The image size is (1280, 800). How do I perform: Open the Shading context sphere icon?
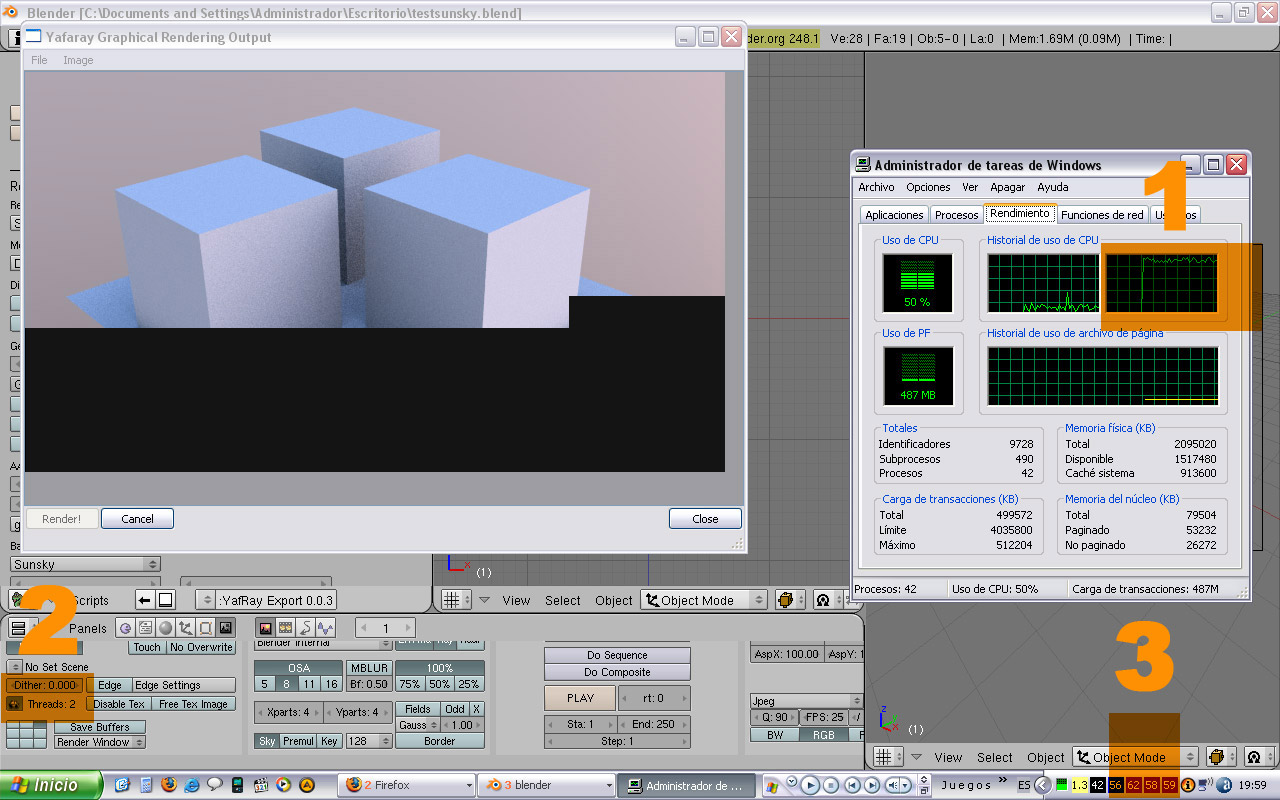click(x=166, y=628)
